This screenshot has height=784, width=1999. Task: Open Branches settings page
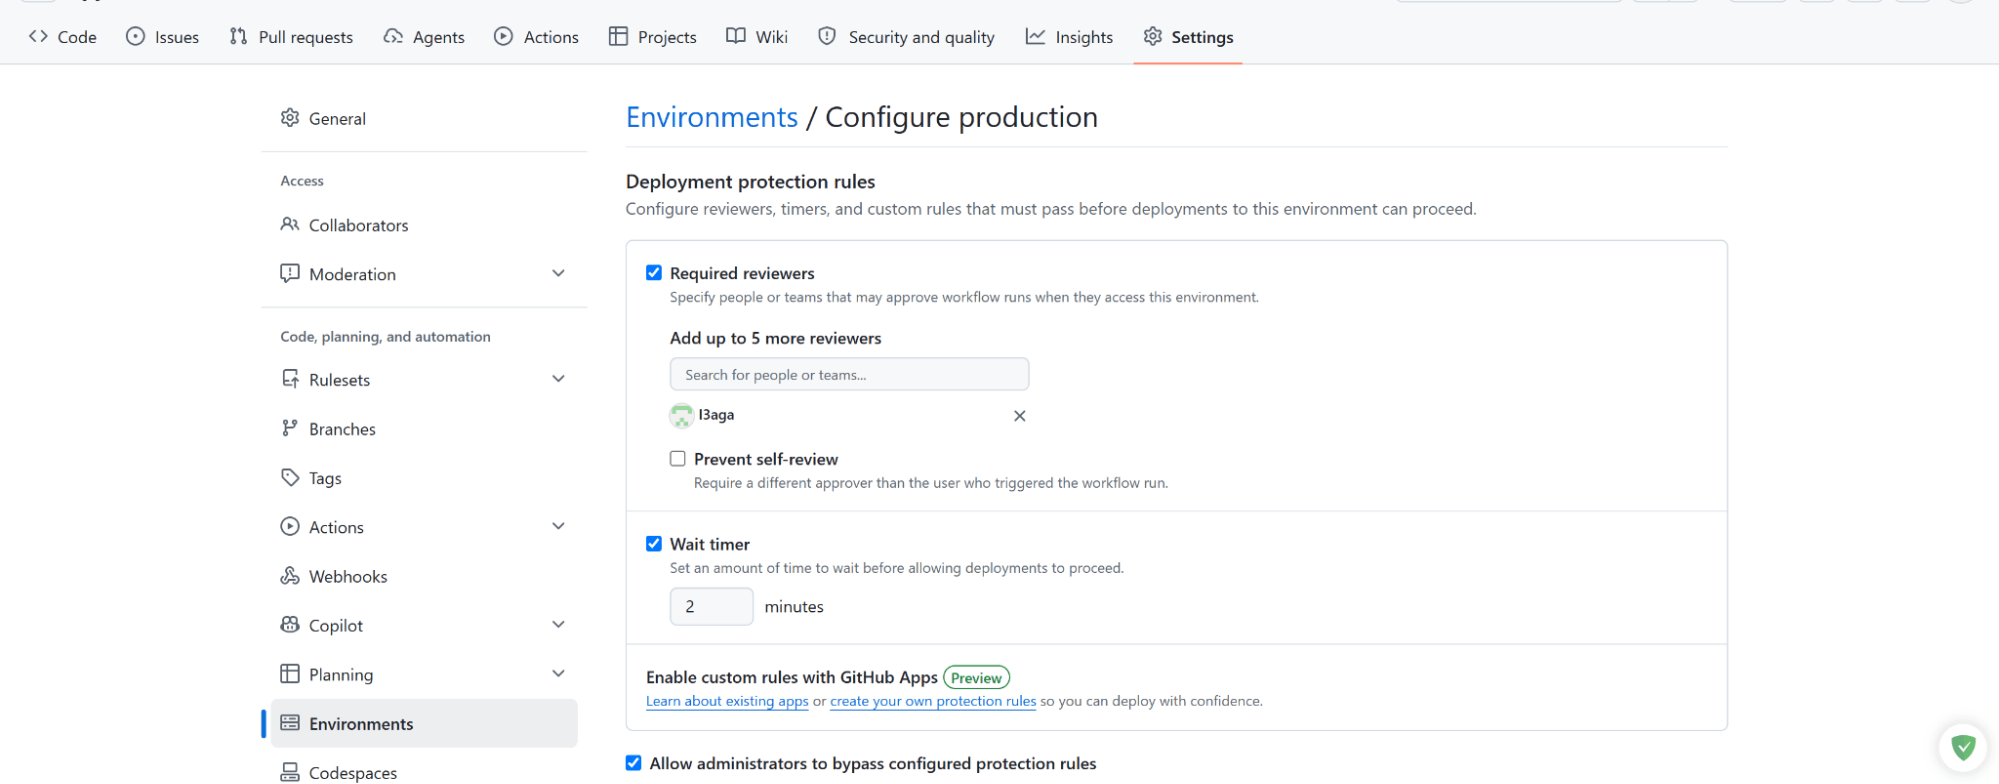424,429
